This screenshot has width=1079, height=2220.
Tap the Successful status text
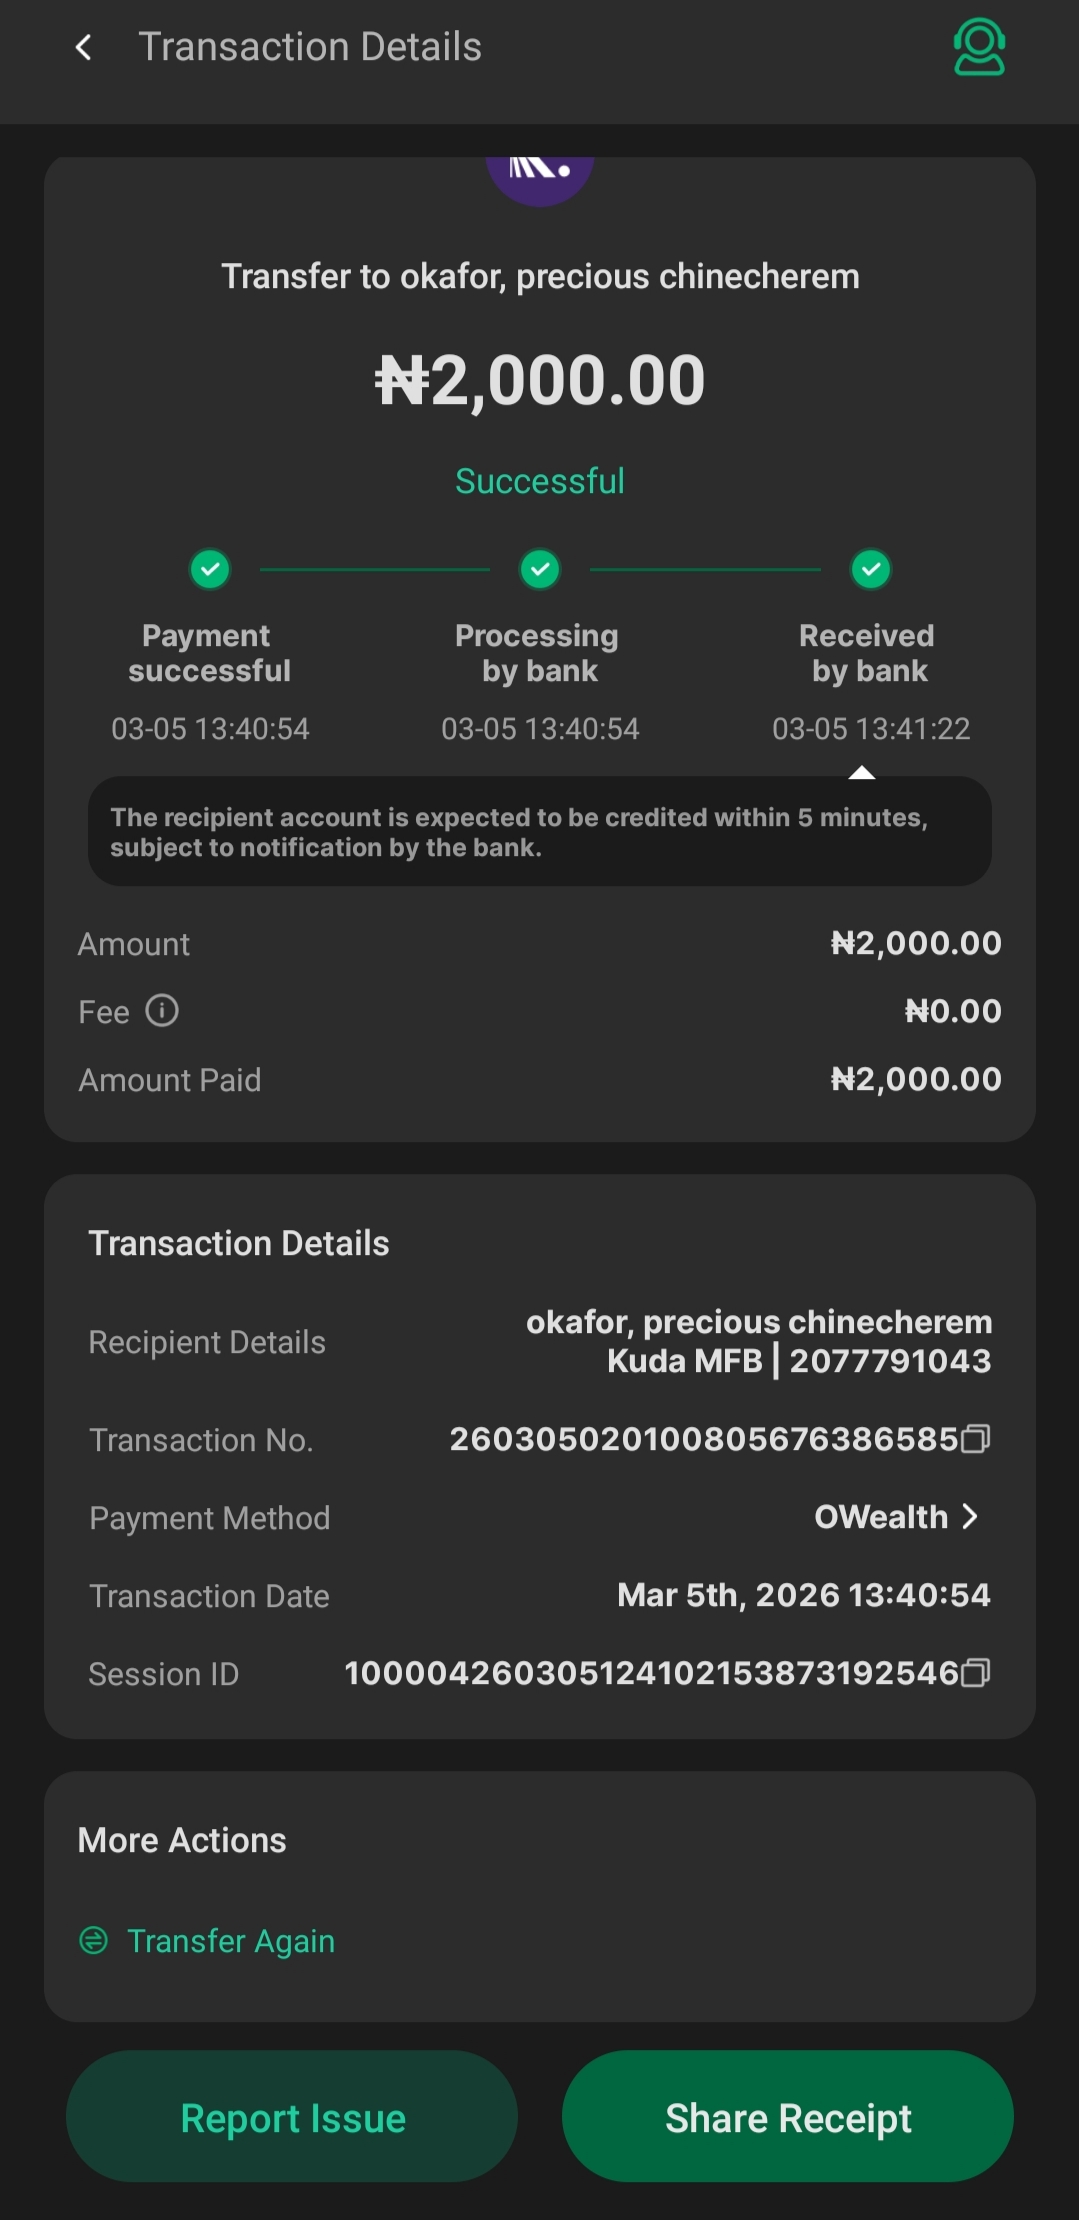coord(540,481)
